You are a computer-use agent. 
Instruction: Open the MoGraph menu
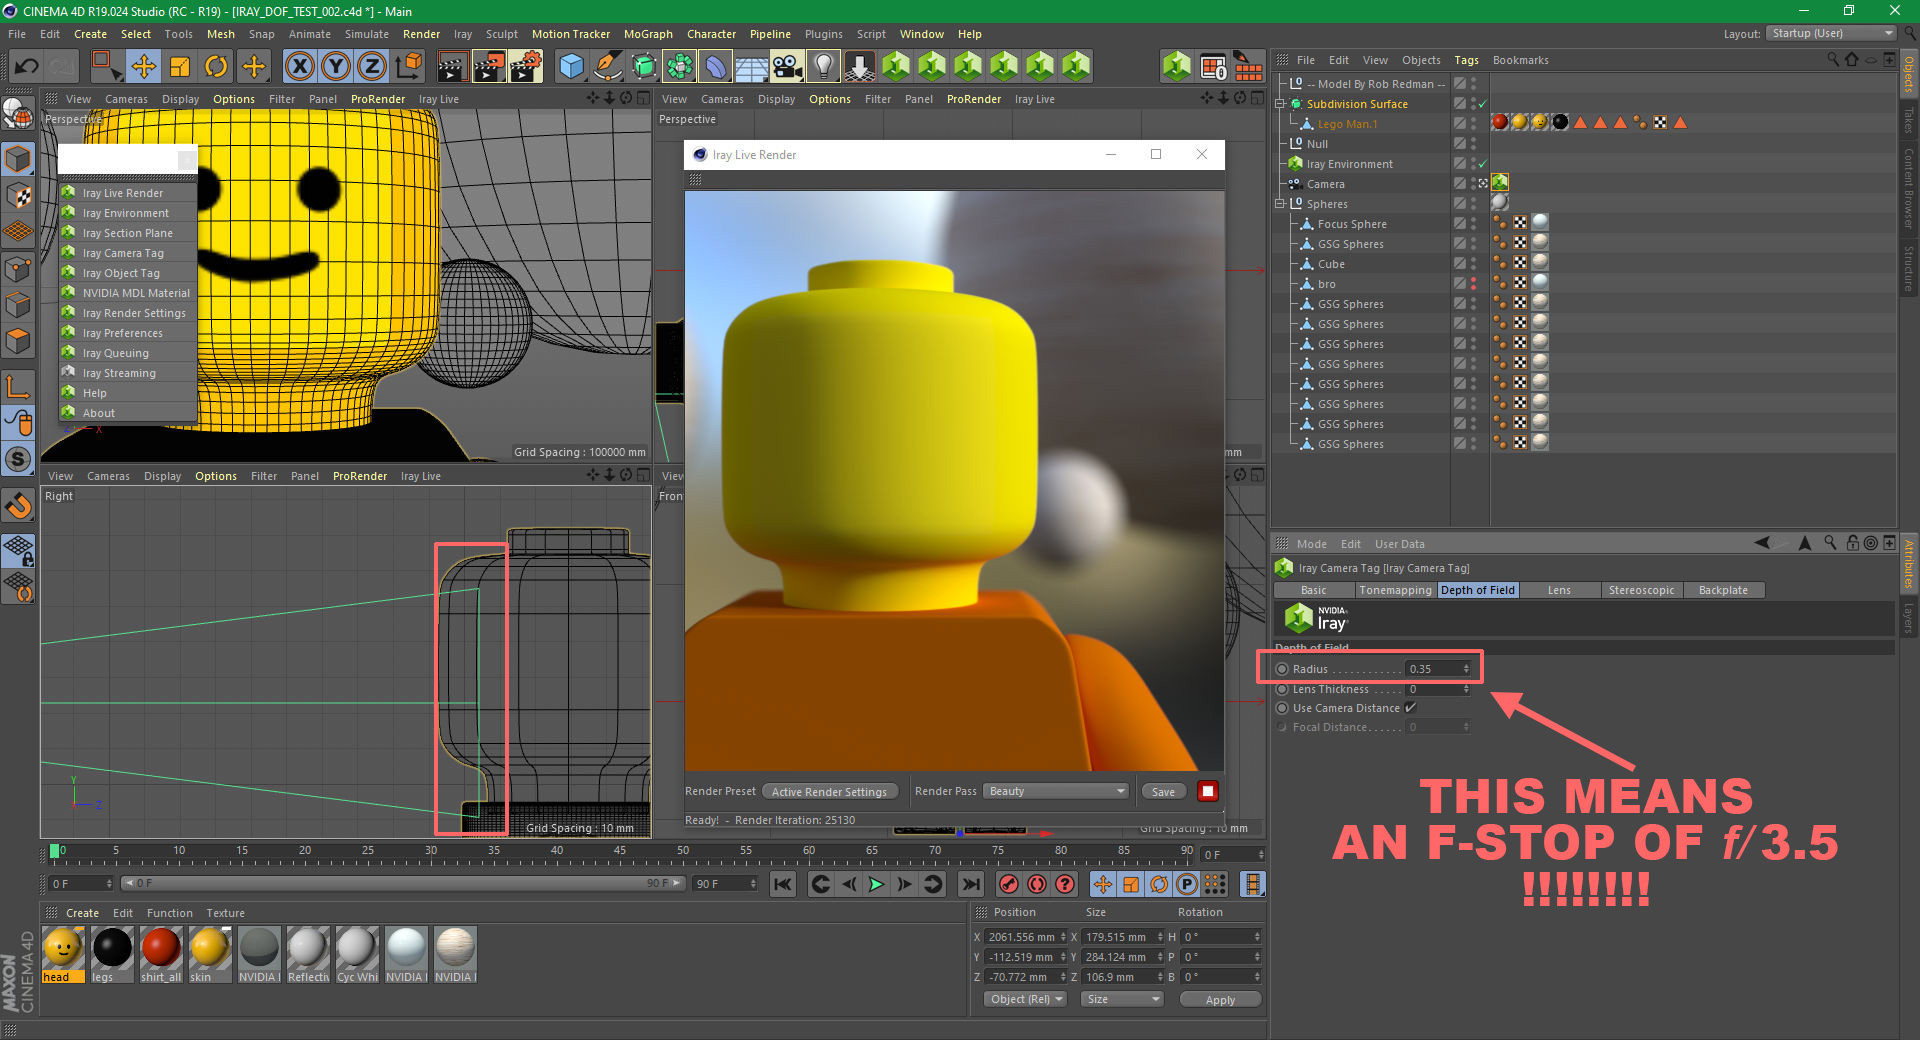tap(648, 34)
